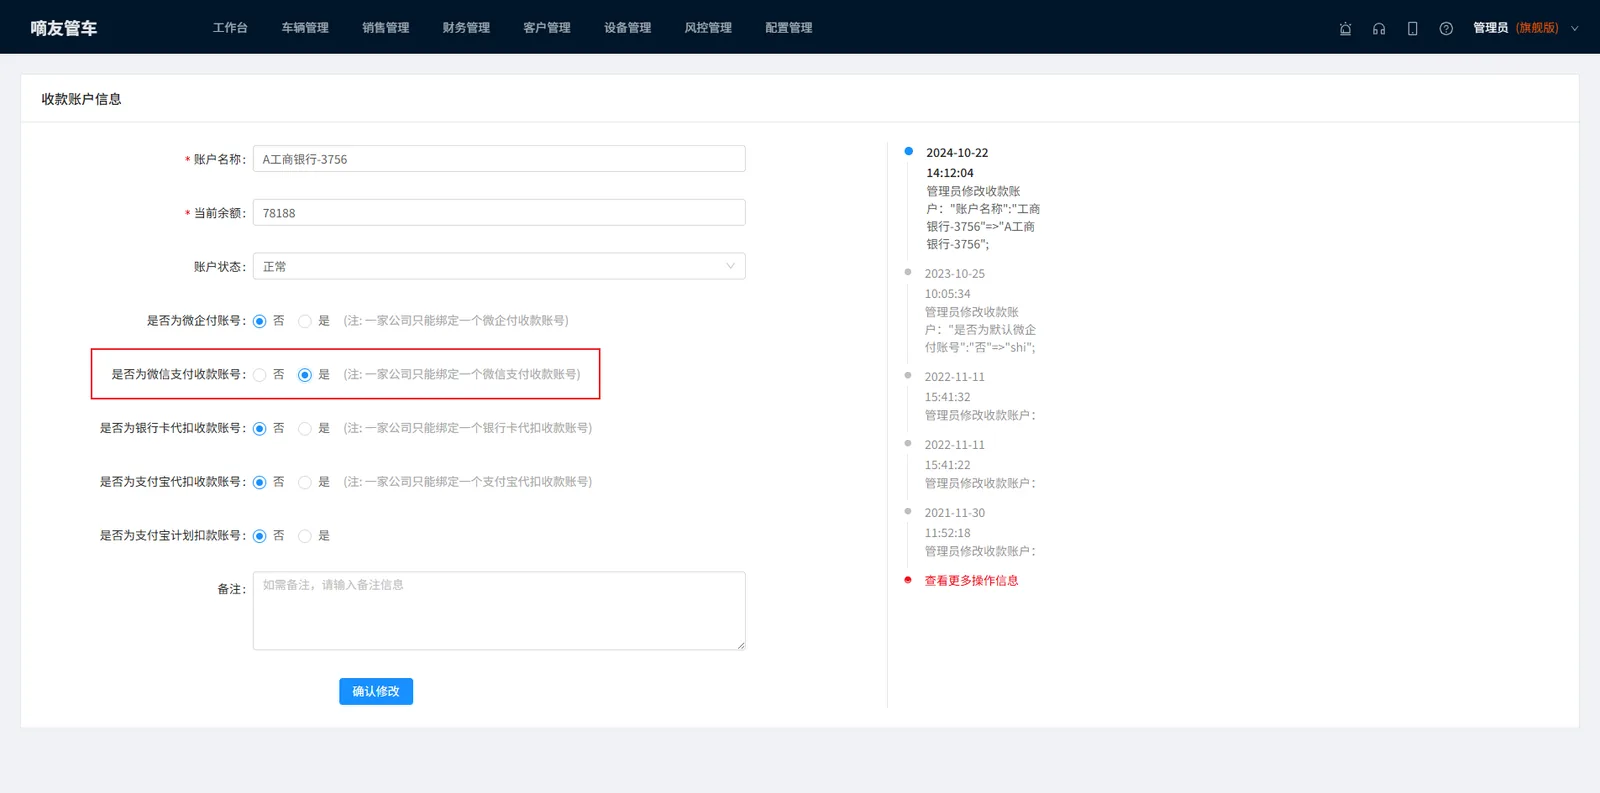This screenshot has height=793, width=1600.
Task: Click the 备注 textarea
Action: [499, 611]
